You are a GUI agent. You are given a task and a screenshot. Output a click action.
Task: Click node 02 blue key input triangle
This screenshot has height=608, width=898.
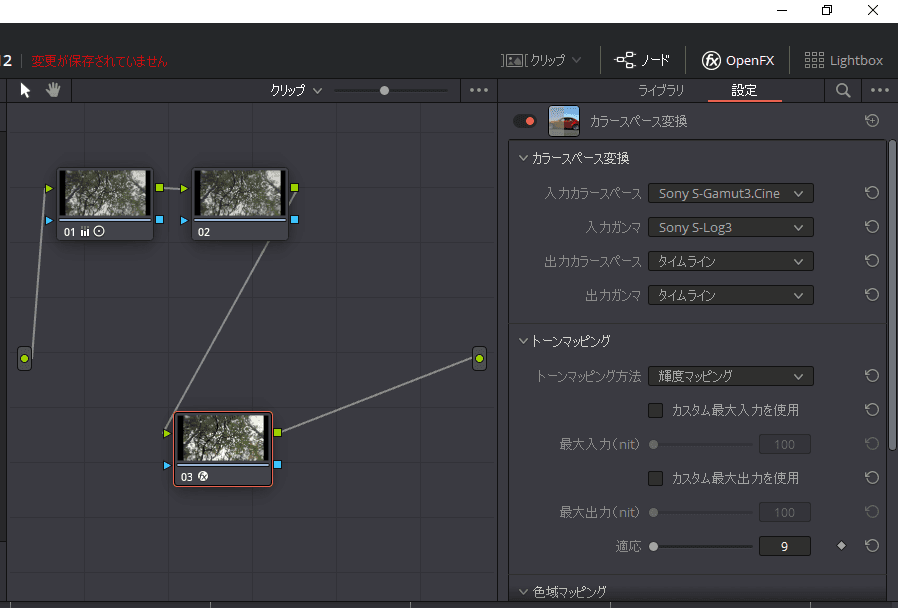[x=184, y=220]
